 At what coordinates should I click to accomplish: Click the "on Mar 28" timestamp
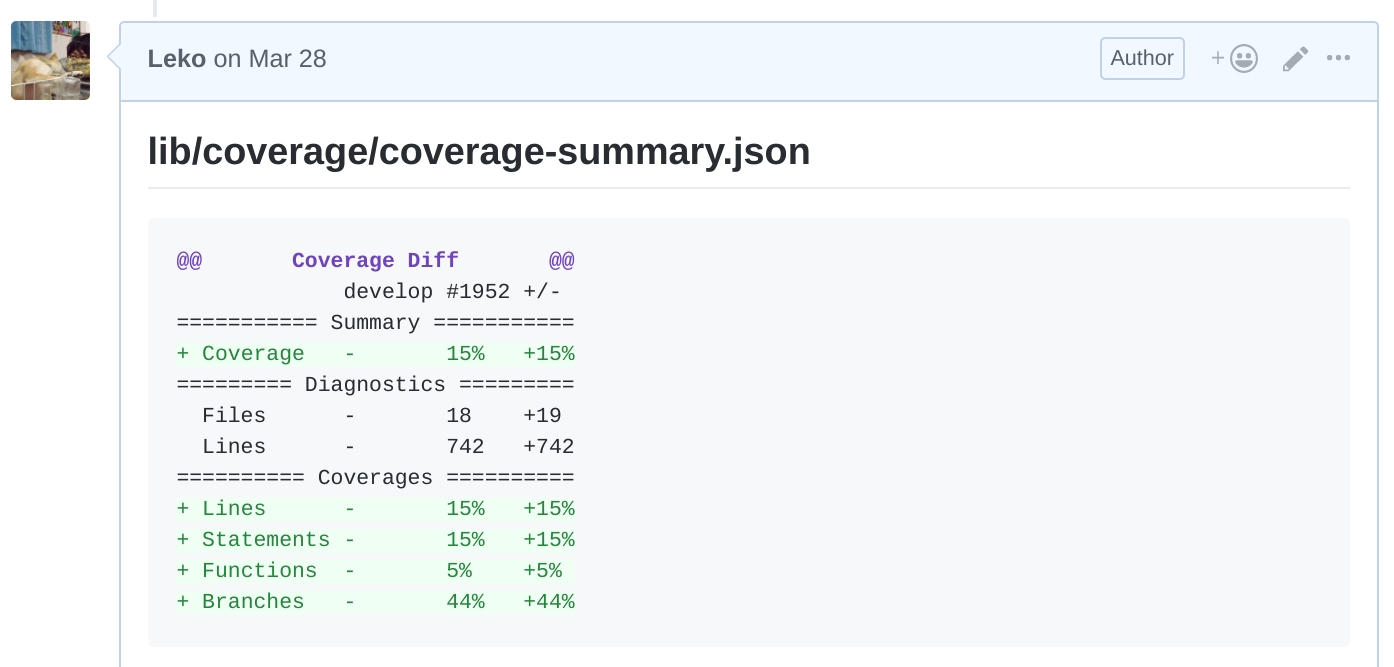[x=270, y=59]
